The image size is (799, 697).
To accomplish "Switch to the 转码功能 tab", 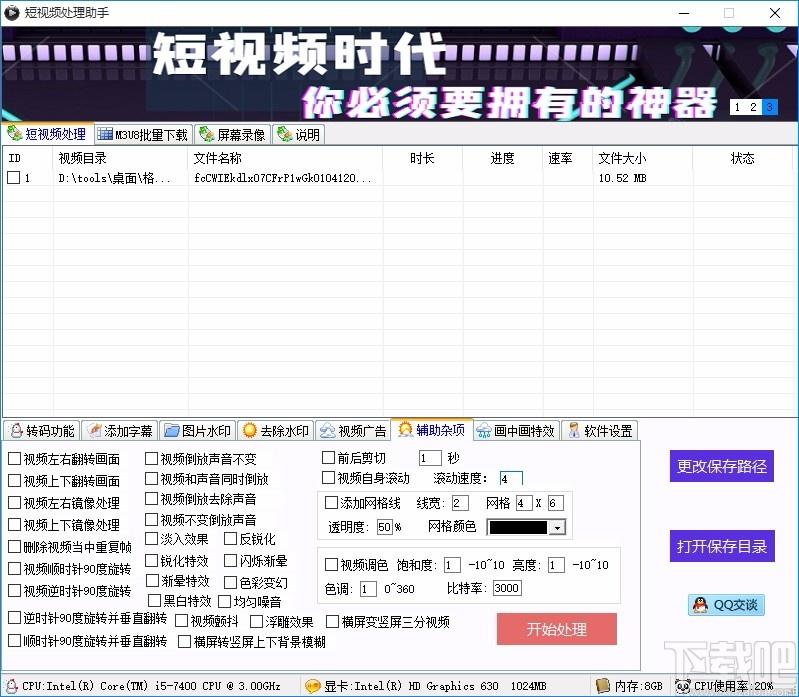I will [43, 431].
